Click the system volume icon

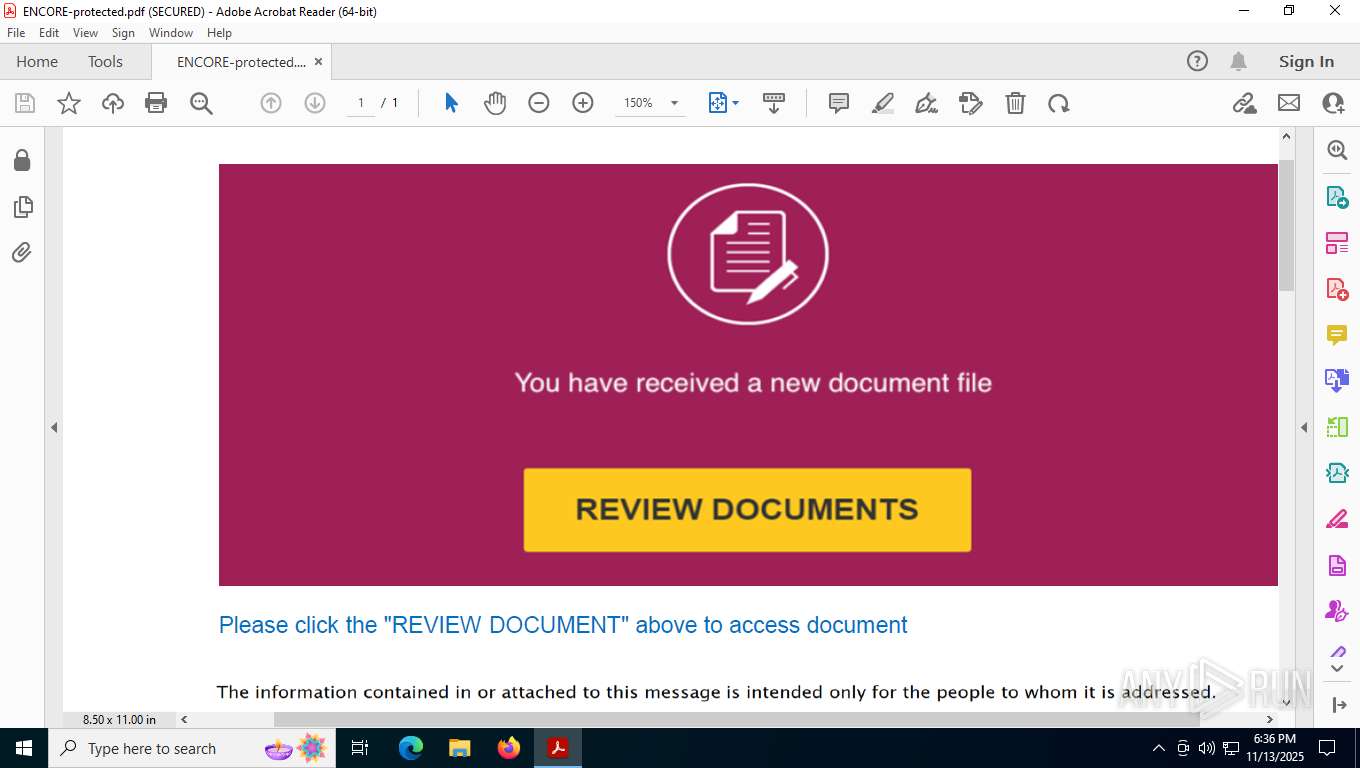coord(1207,748)
